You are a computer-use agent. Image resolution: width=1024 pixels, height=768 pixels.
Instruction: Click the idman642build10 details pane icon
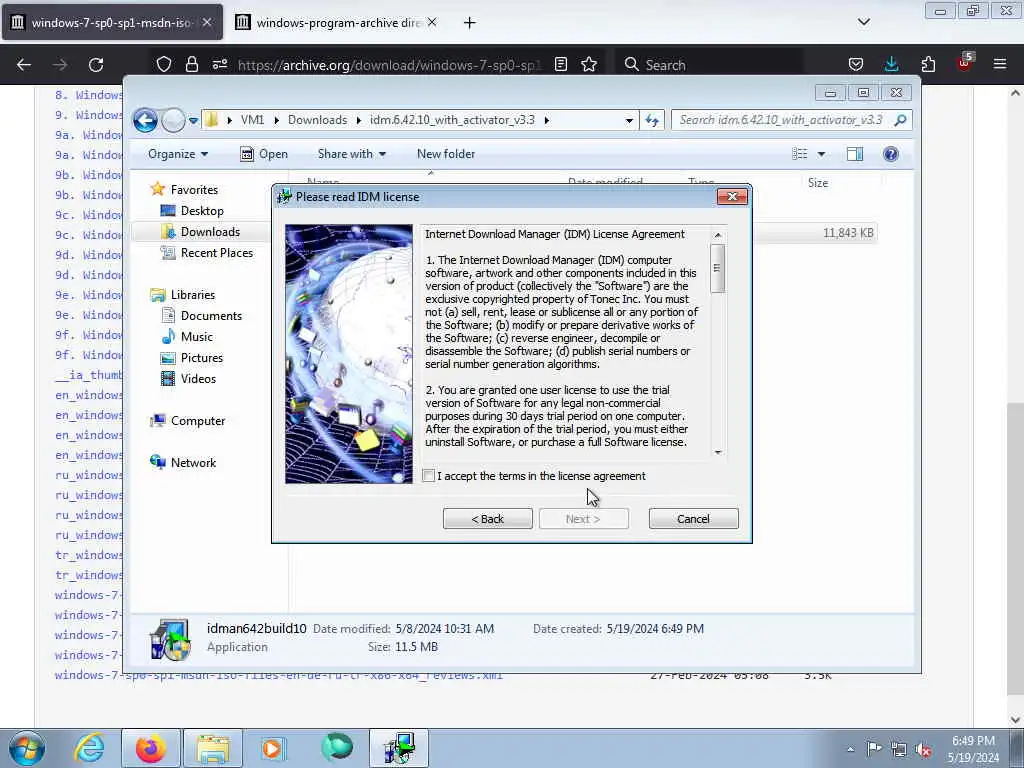click(170, 639)
